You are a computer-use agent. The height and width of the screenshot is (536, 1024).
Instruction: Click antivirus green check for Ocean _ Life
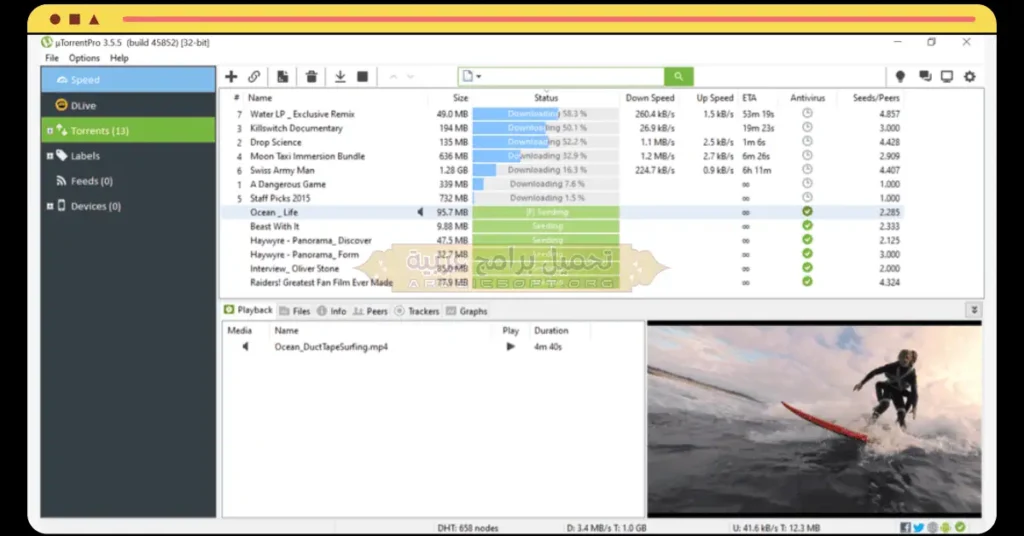tap(807, 212)
